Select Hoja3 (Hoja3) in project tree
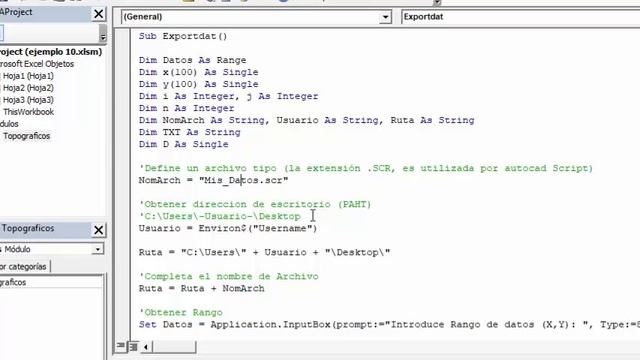The height and width of the screenshot is (360, 640). [28, 100]
